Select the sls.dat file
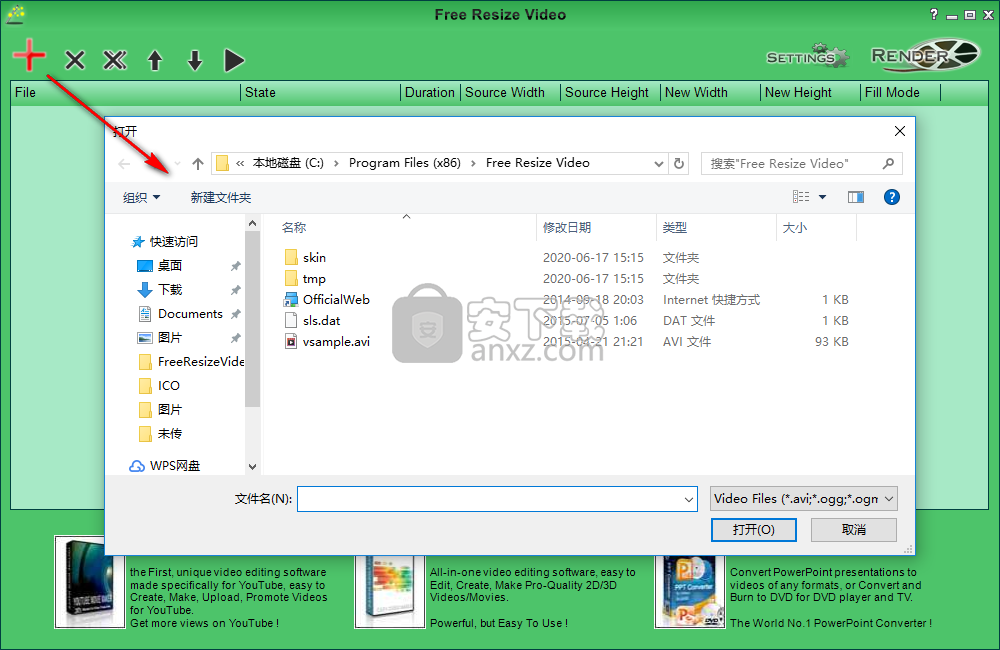Image resolution: width=1000 pixels, height=650 pixels. (312, 320)
